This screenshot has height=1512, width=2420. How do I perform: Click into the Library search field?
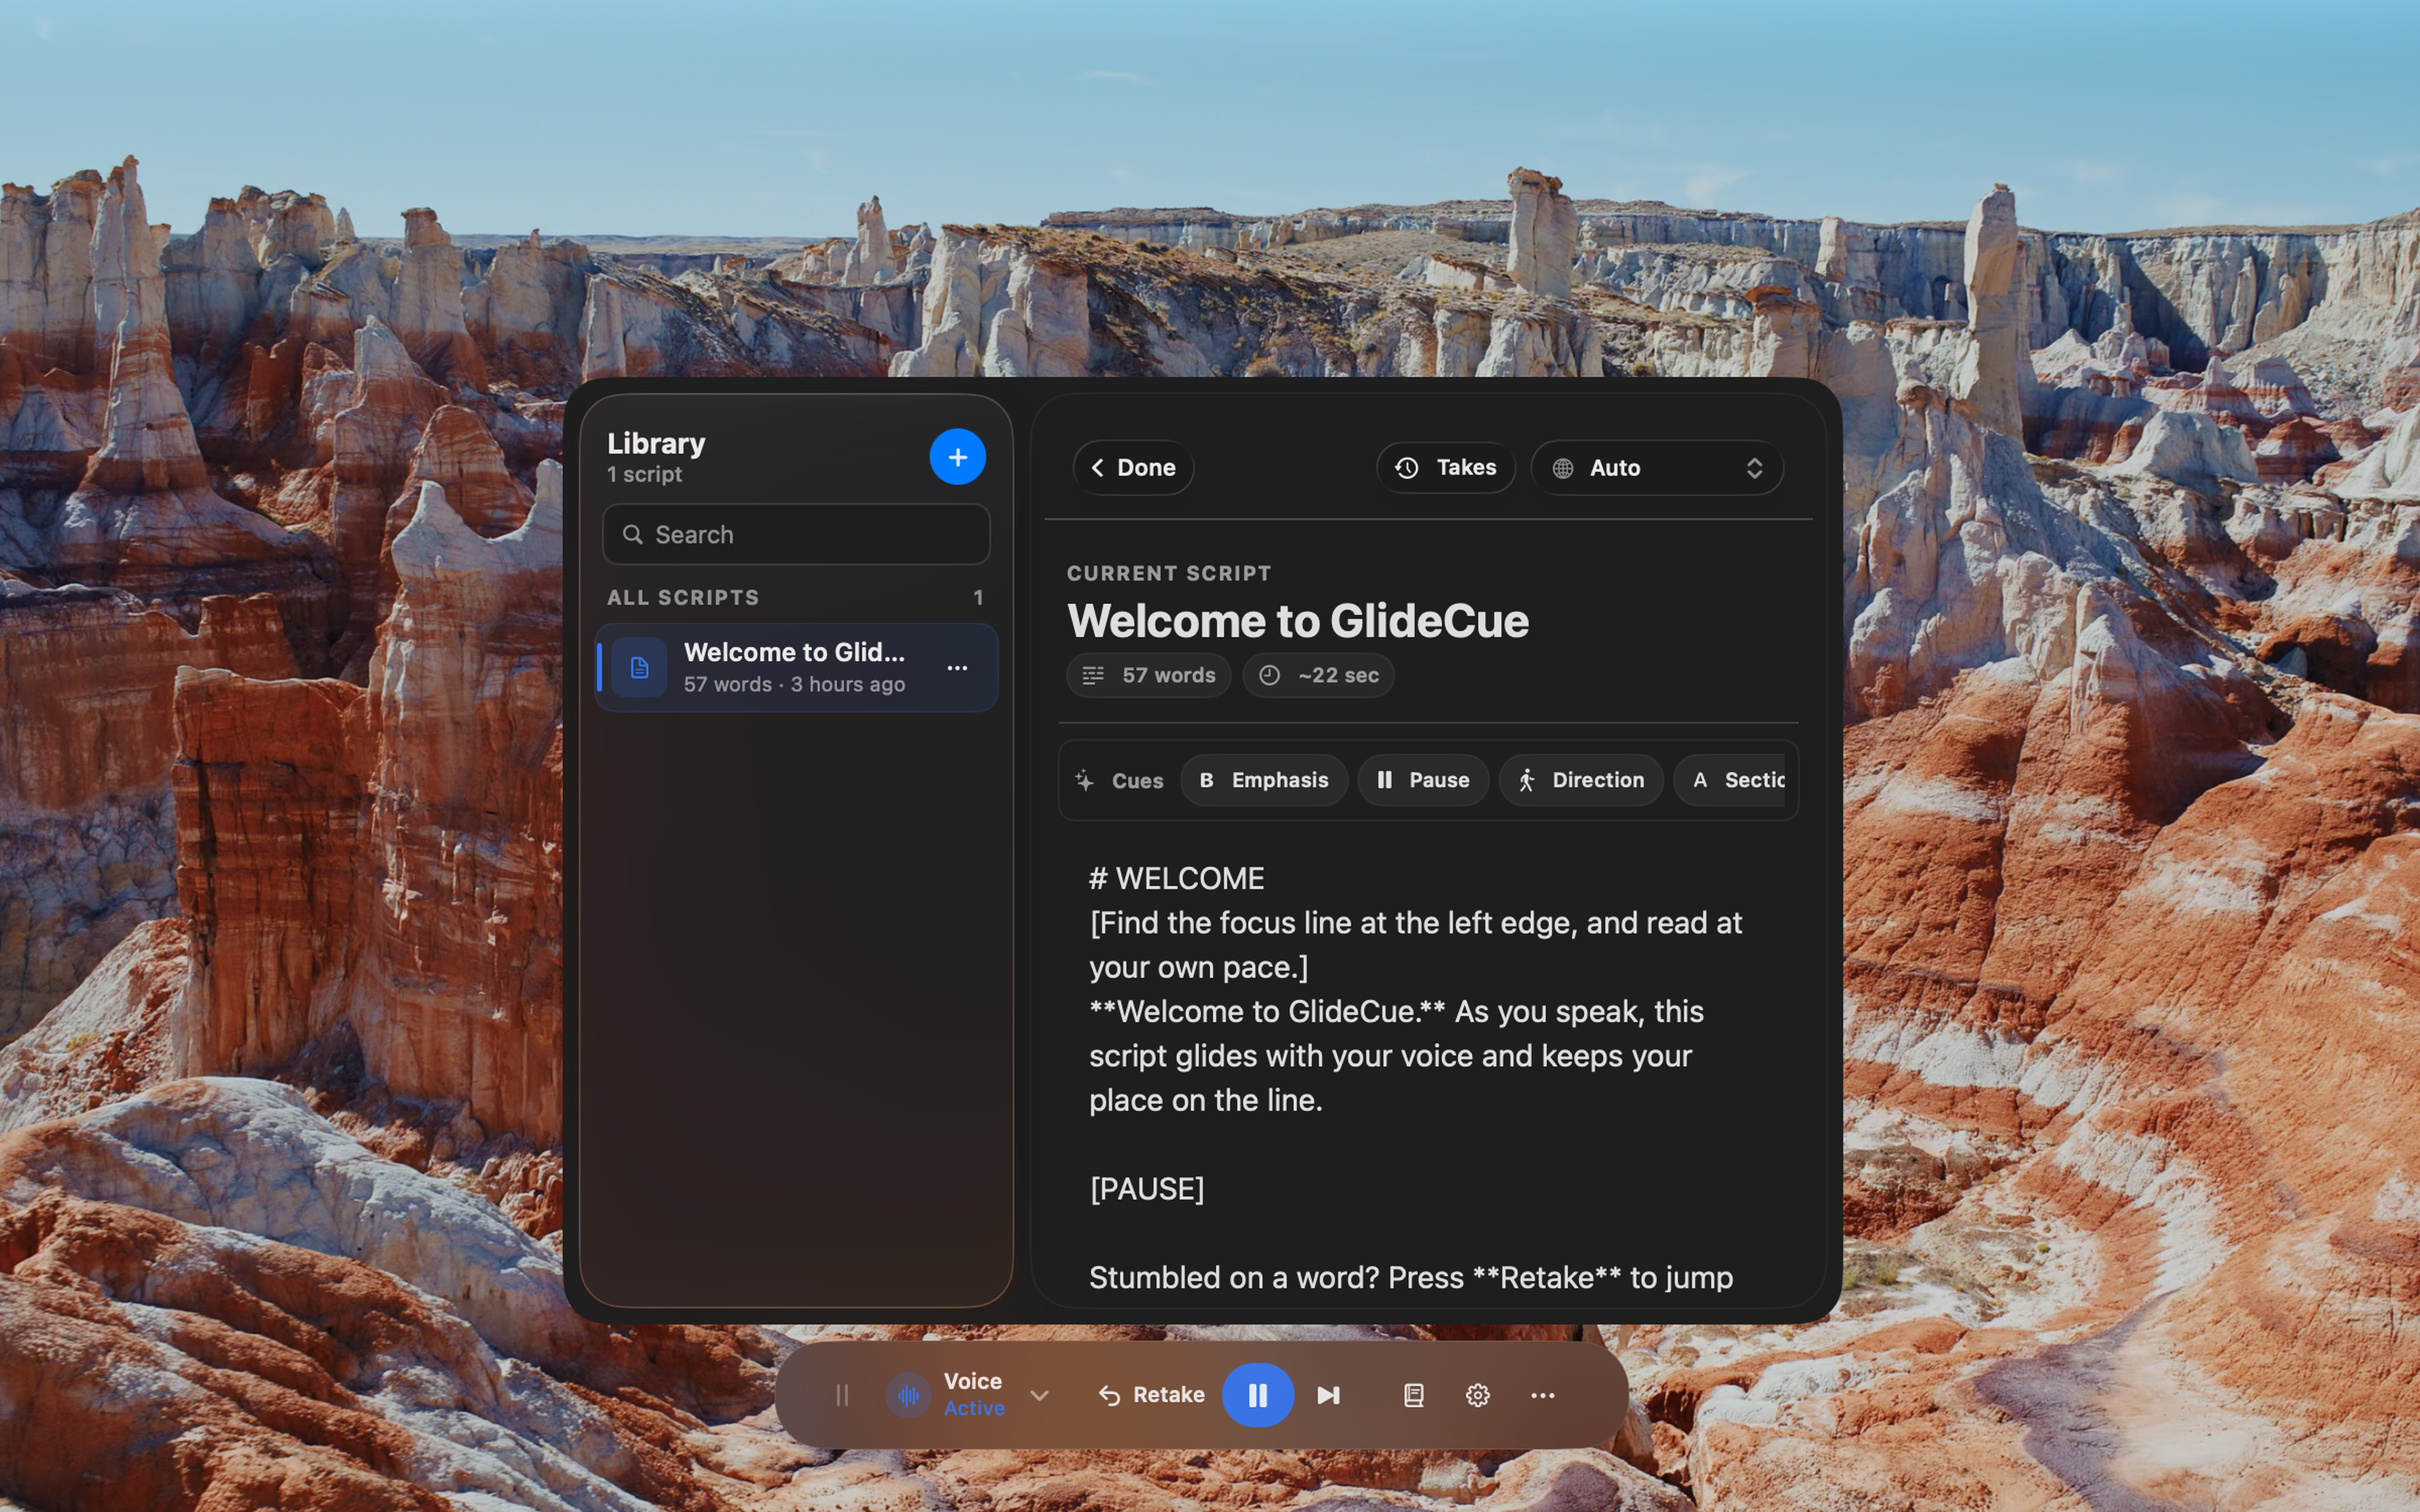point(796,534)
